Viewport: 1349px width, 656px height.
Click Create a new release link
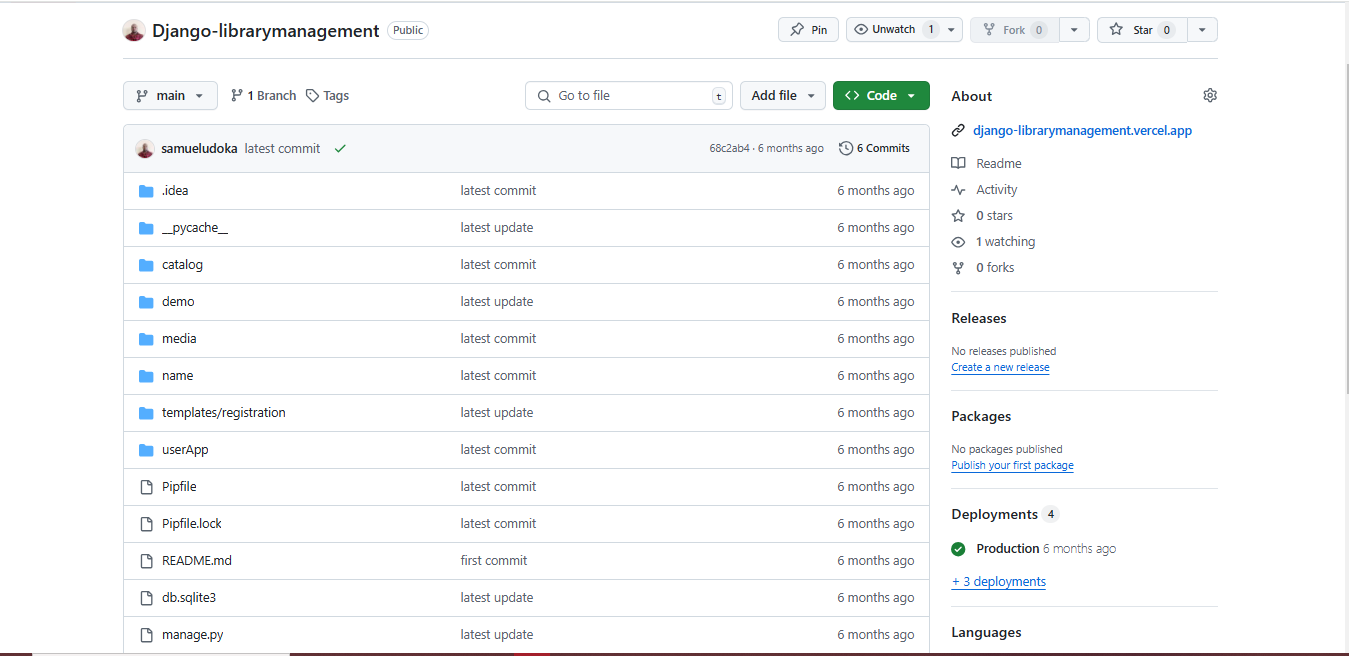coord(1000,368)
